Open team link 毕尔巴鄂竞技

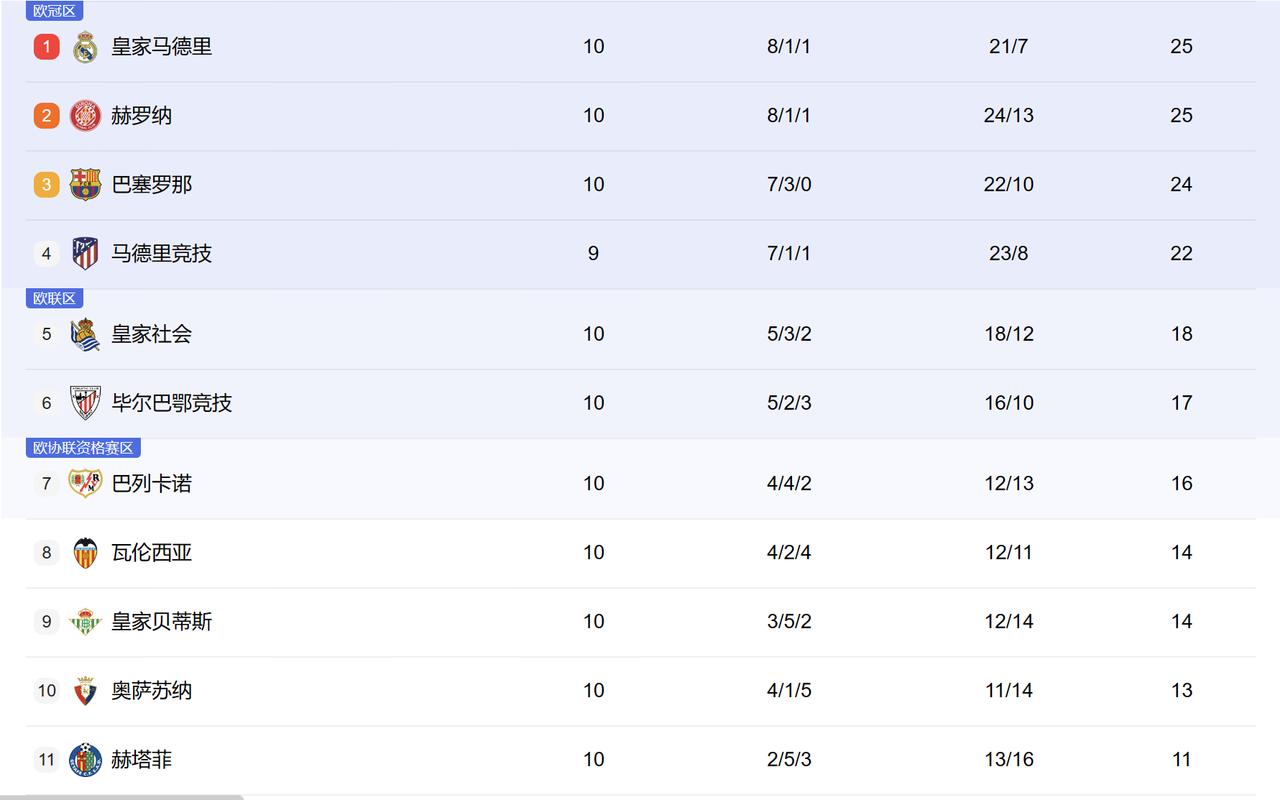(x=172, y=403)
